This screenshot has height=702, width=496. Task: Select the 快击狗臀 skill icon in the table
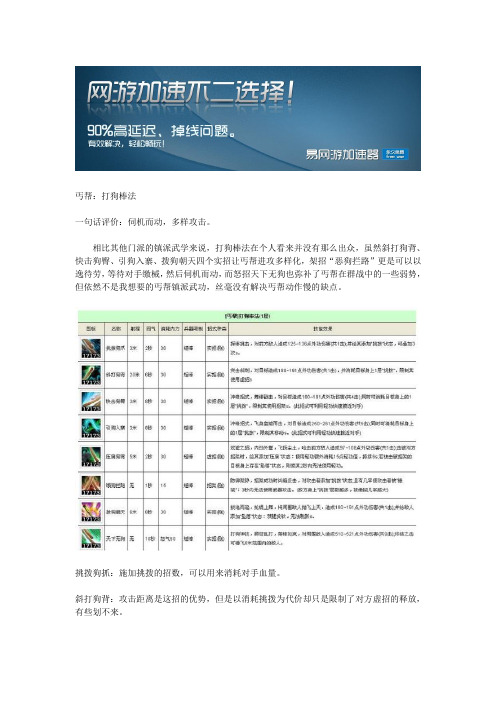tap(91, 402)
